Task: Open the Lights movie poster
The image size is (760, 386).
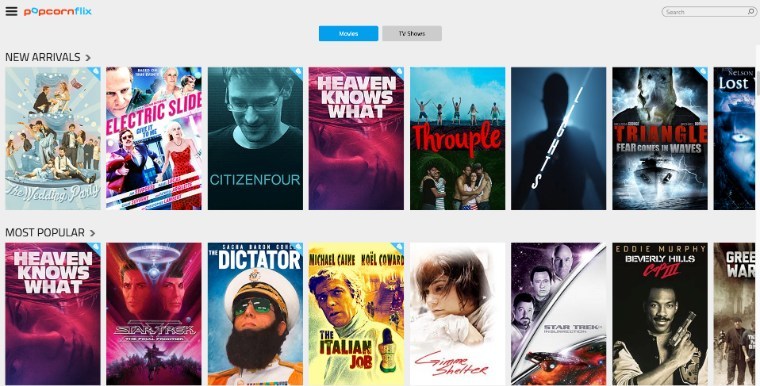Action: pos(558,138)
